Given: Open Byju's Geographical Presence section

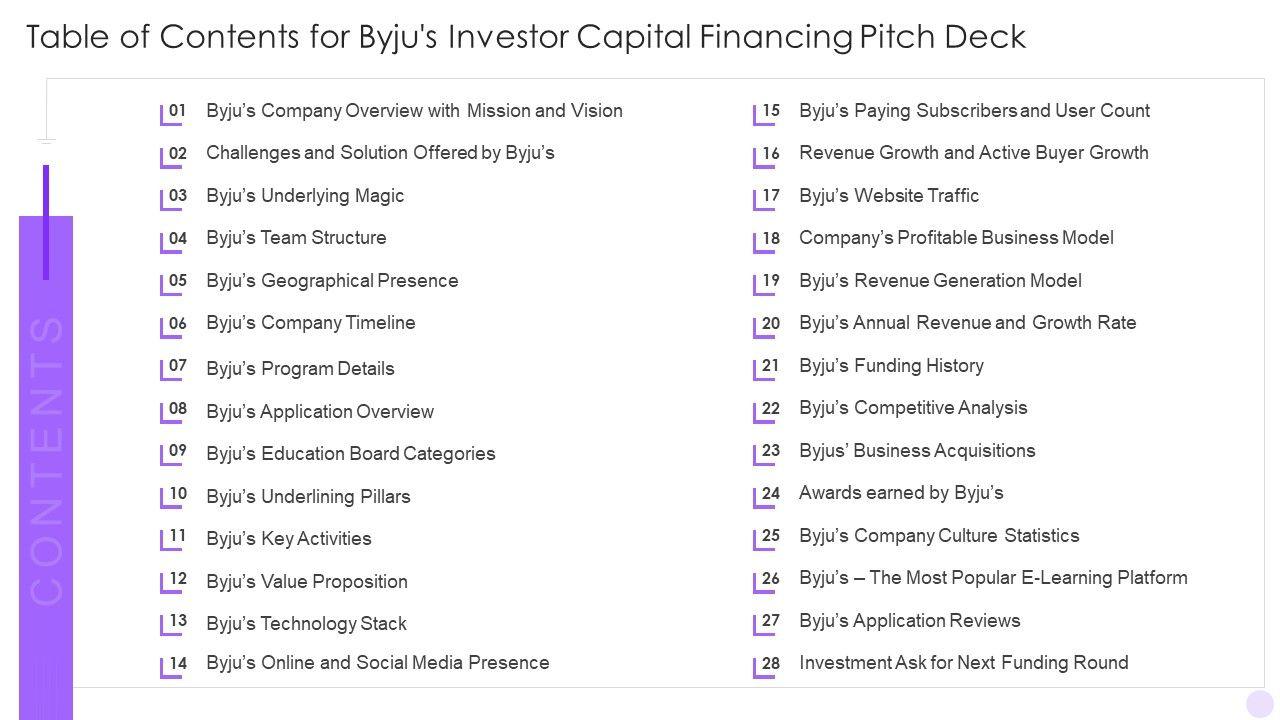Looking at the screenshot, I should coord(332,281).
